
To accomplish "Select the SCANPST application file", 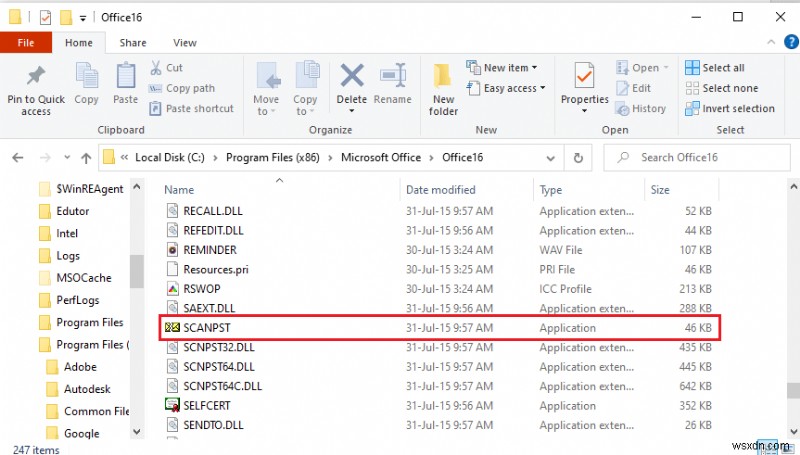I will click(x=439, y=328).
